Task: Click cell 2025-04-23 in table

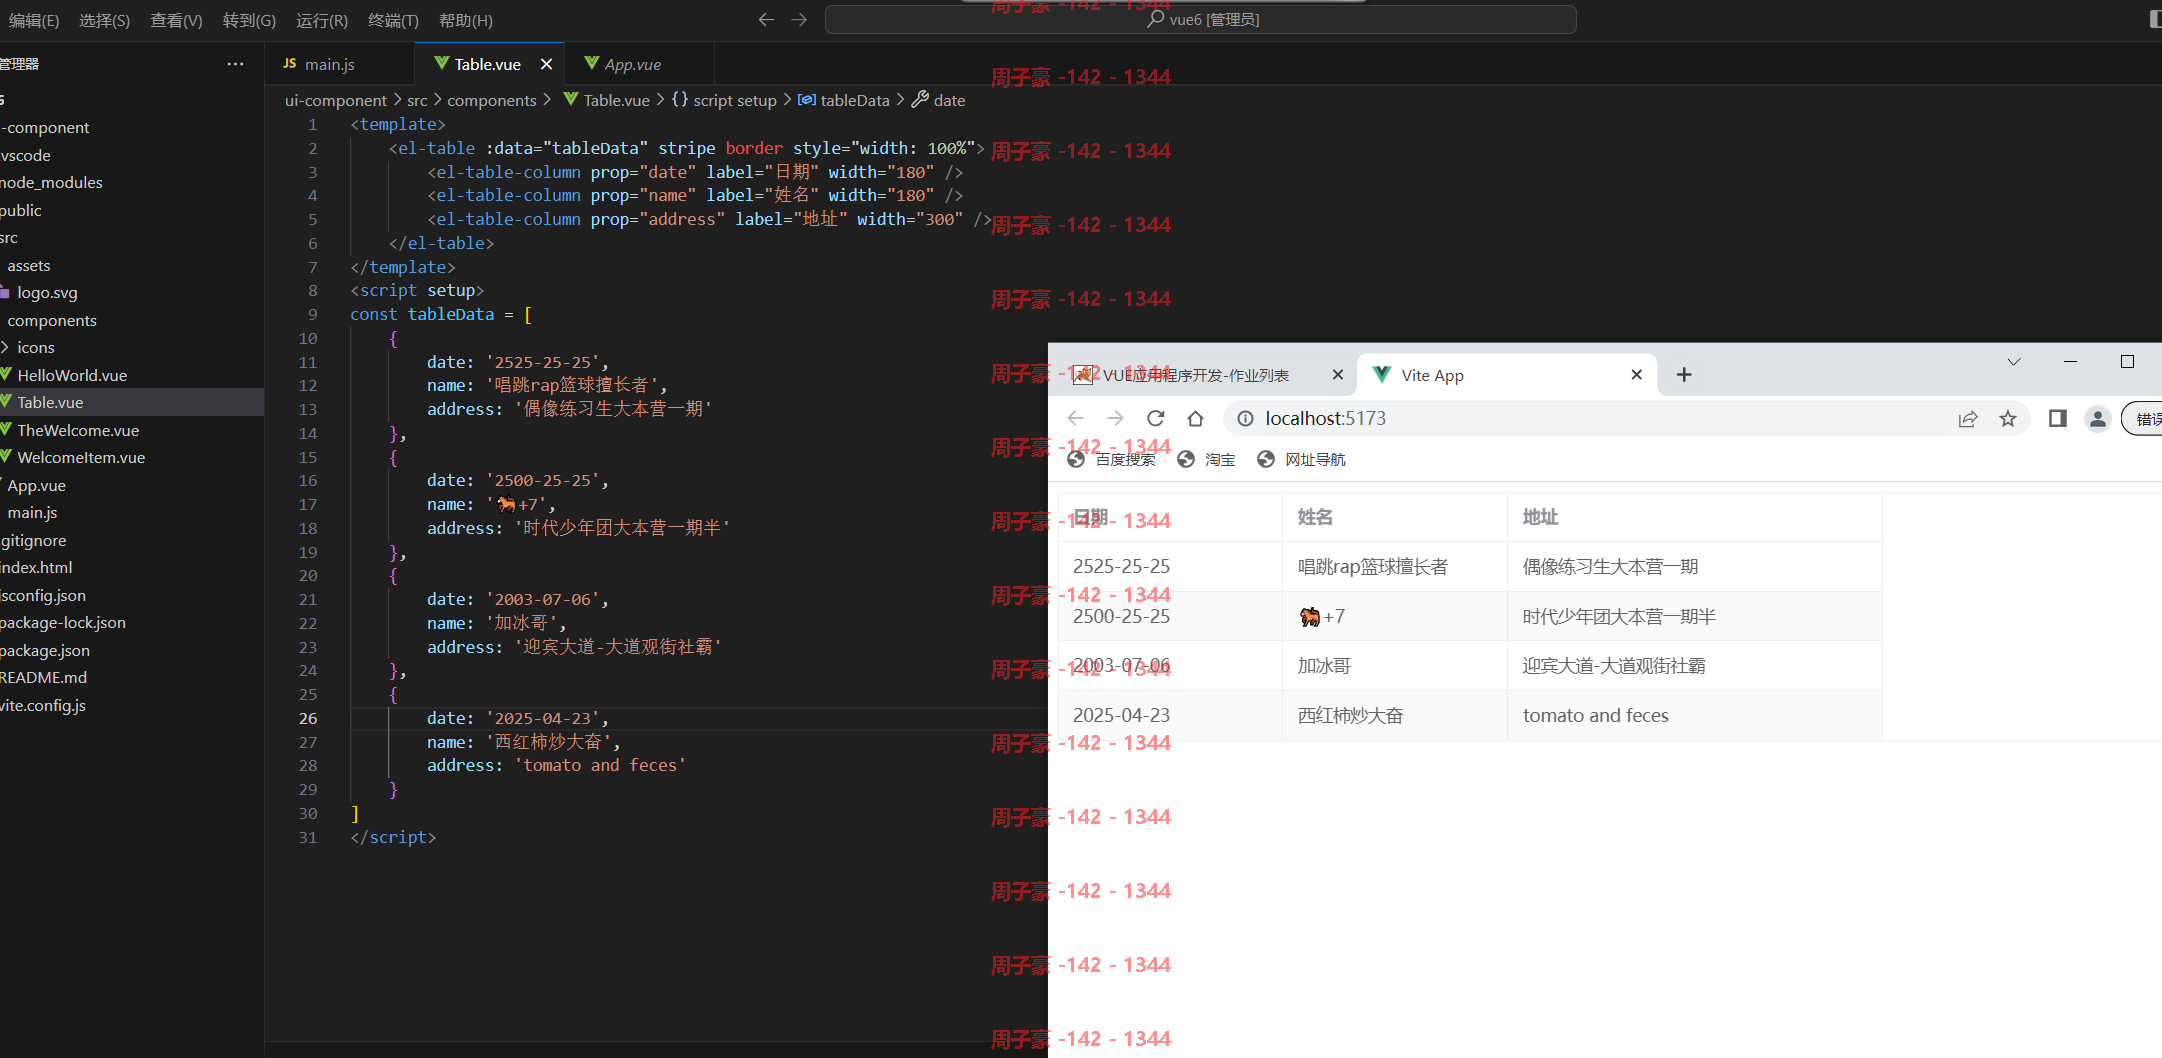Action: (x=1170, y=716)
